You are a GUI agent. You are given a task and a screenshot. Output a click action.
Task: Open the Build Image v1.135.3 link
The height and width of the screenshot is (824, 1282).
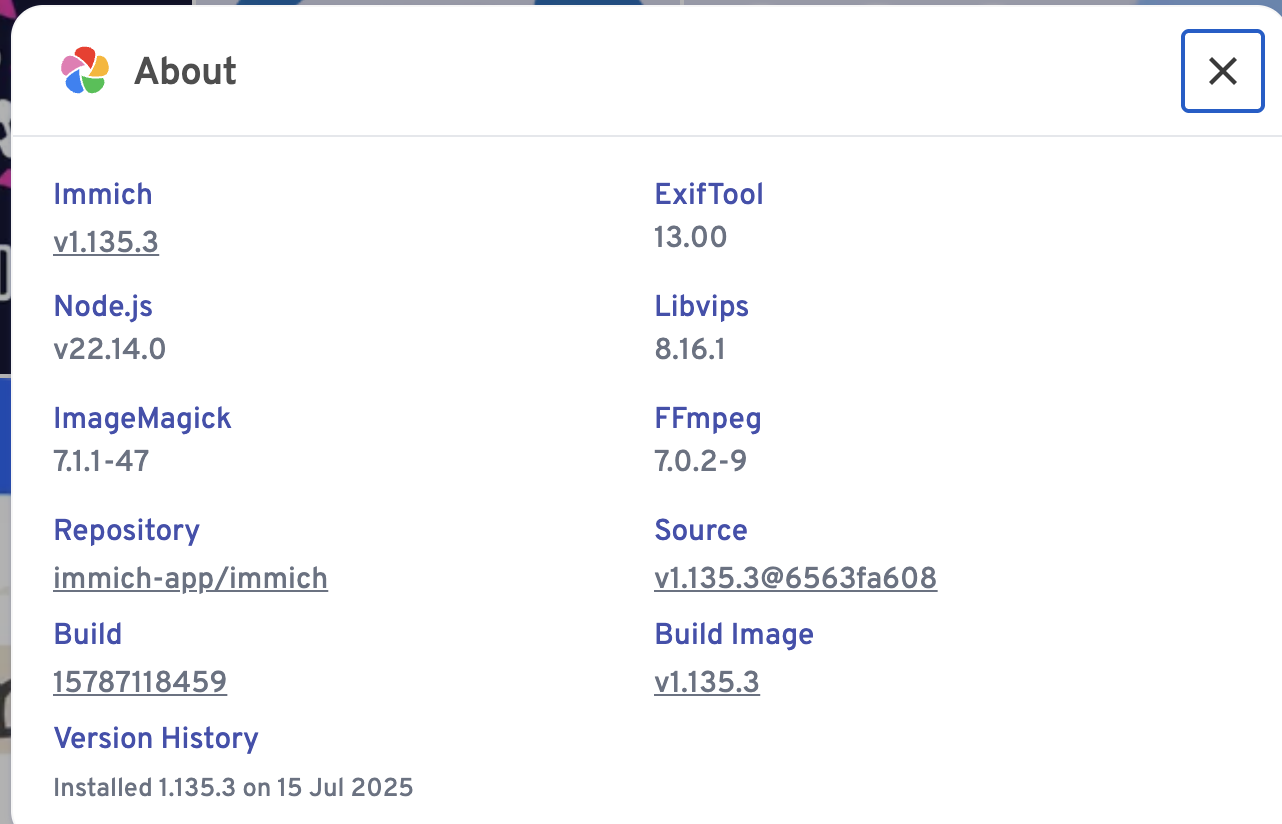(x=707, y=683)
